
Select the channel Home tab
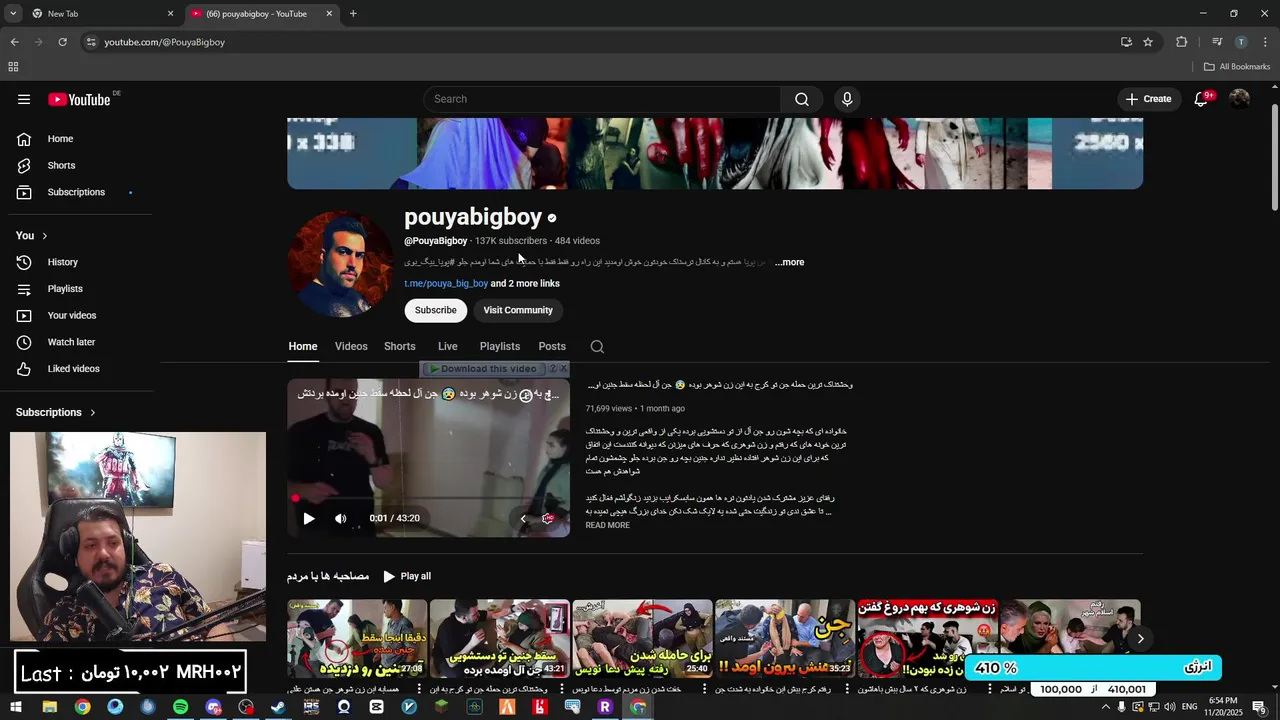click(x=303, y=346)
